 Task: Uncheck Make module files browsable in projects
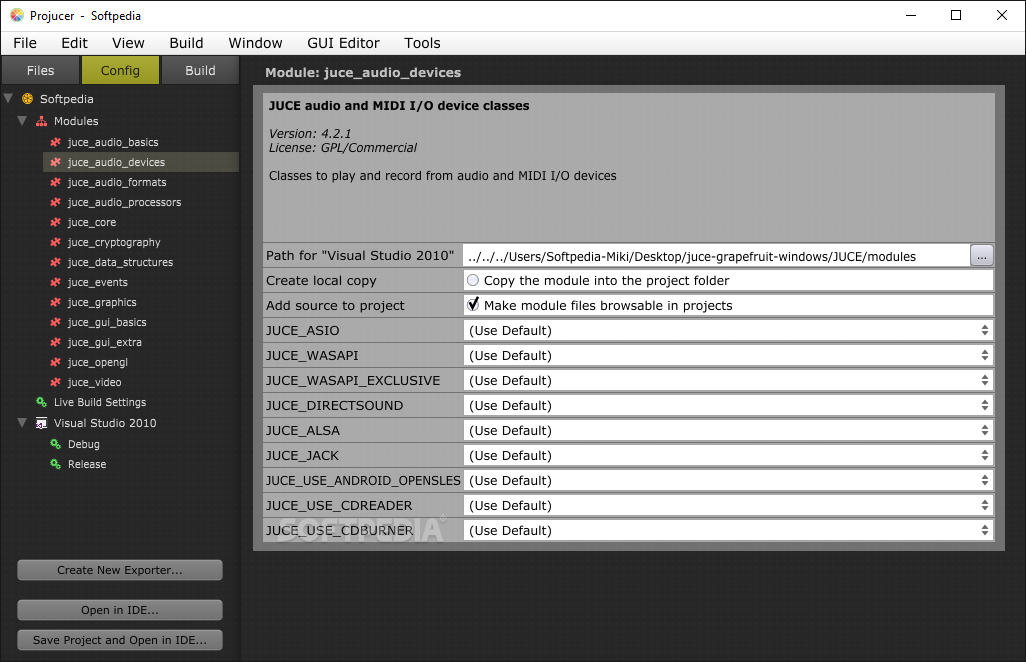(x=473, y=305)
